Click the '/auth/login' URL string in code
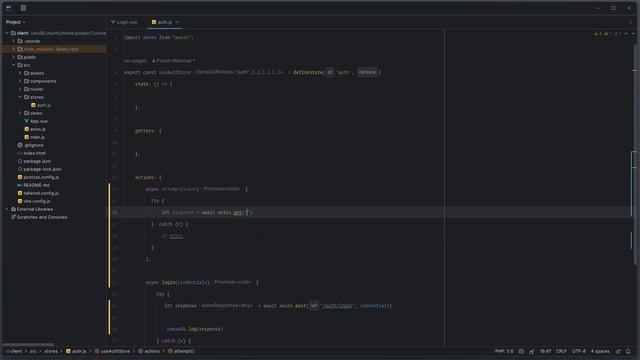This screenshot has width=640, height=360. coord(337,306)
